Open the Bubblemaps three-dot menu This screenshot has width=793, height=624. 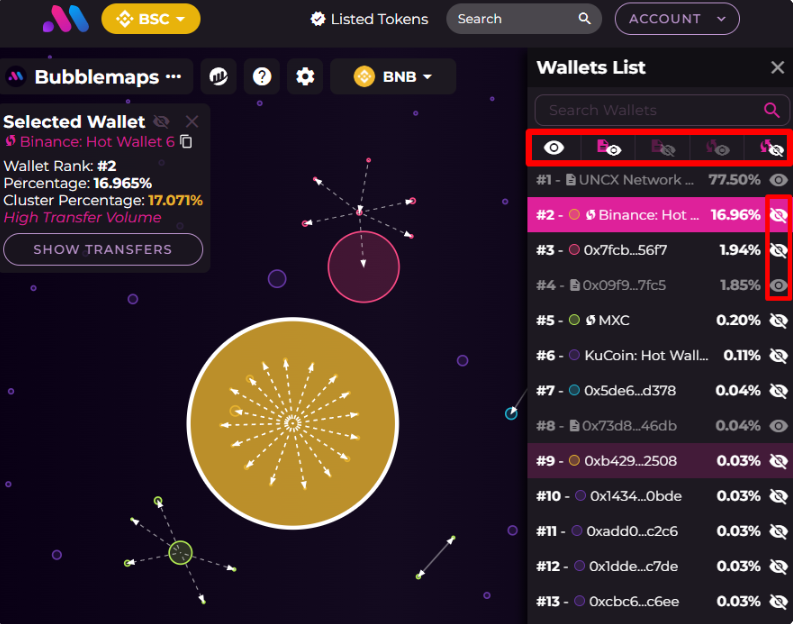coord(174,76)
